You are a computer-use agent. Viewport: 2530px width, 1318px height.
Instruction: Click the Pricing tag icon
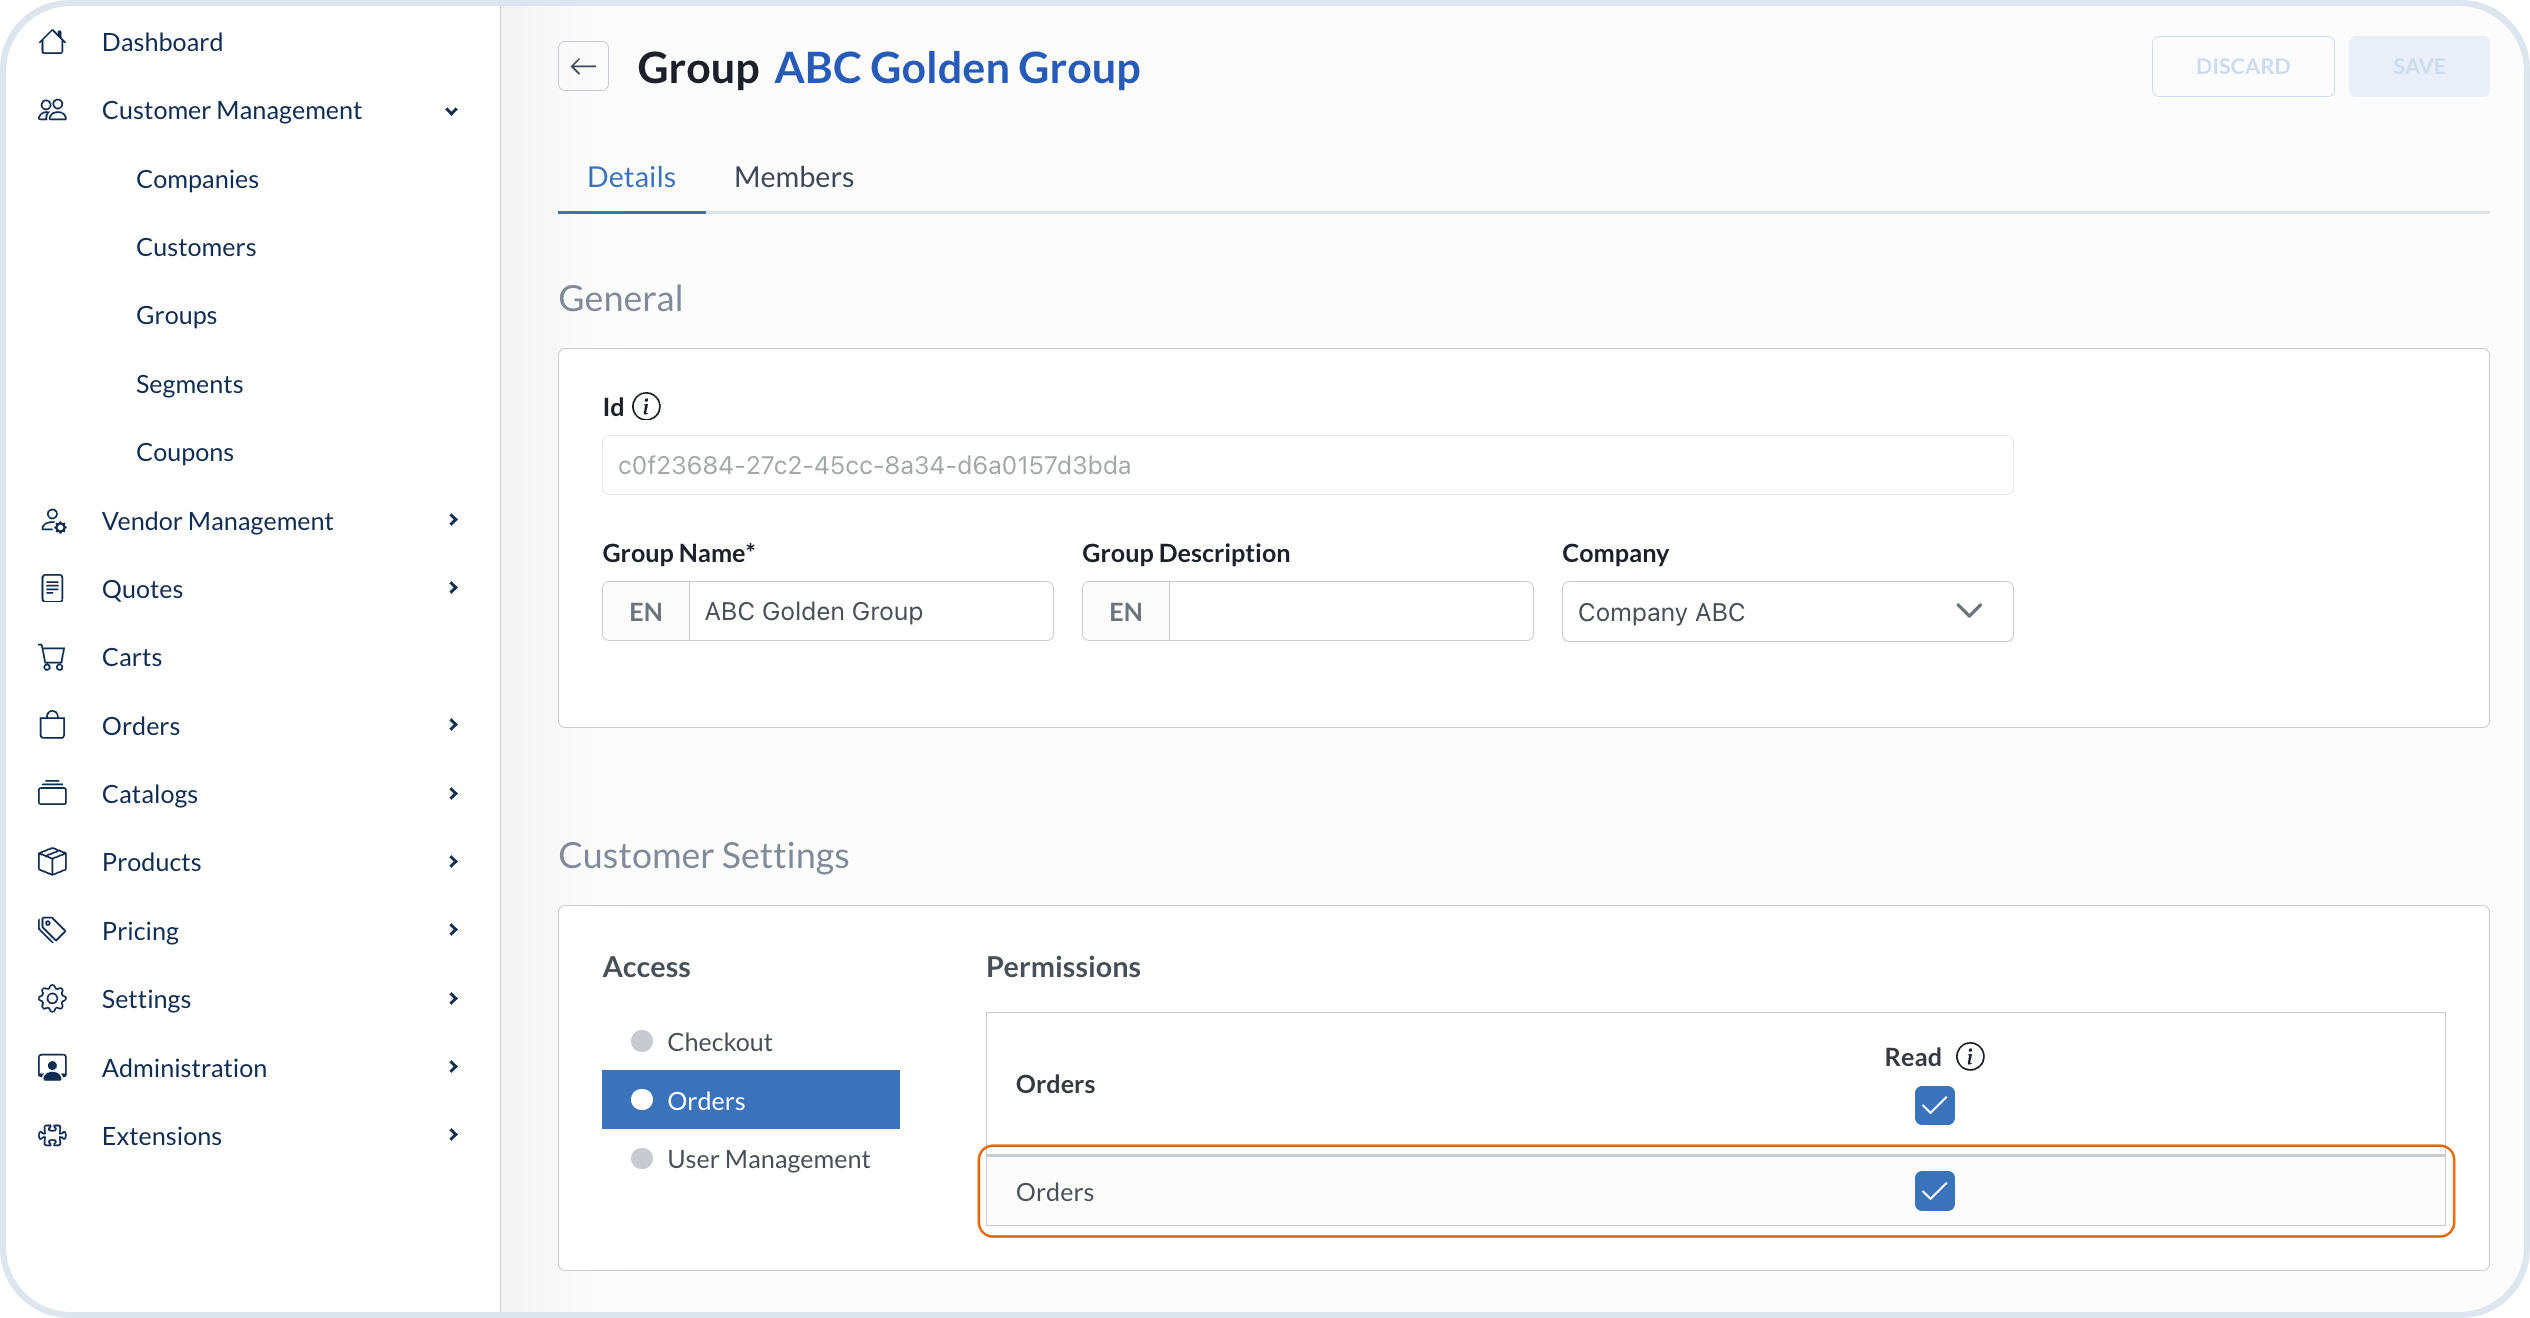point(52,930)
